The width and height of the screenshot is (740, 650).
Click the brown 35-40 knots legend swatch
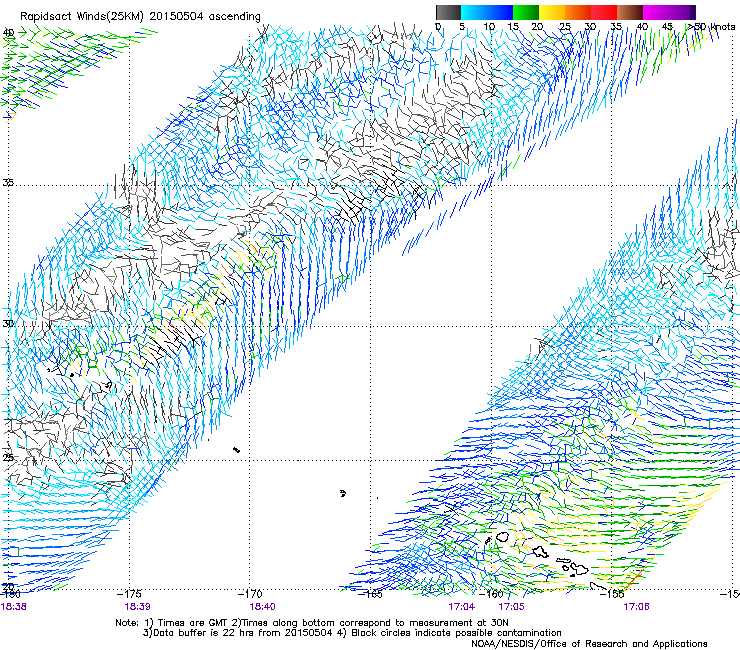click(x=630, y=12)
